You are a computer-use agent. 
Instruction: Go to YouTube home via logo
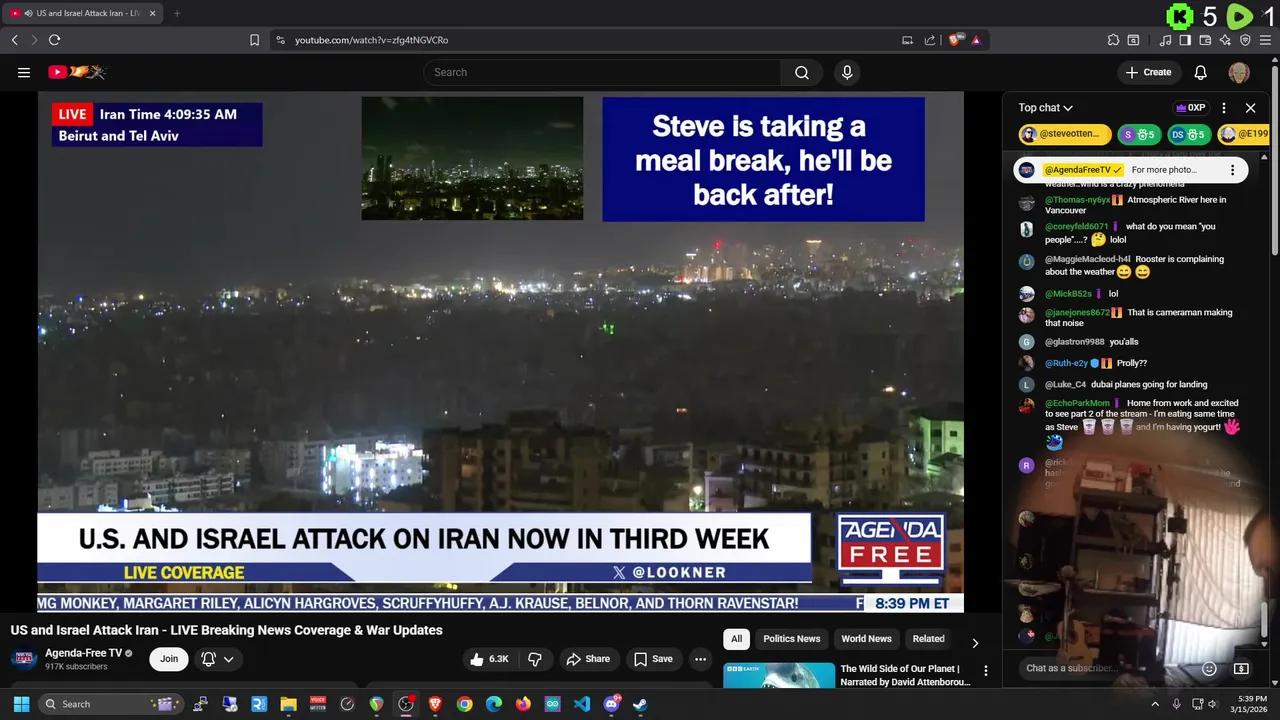click(77, 72)
